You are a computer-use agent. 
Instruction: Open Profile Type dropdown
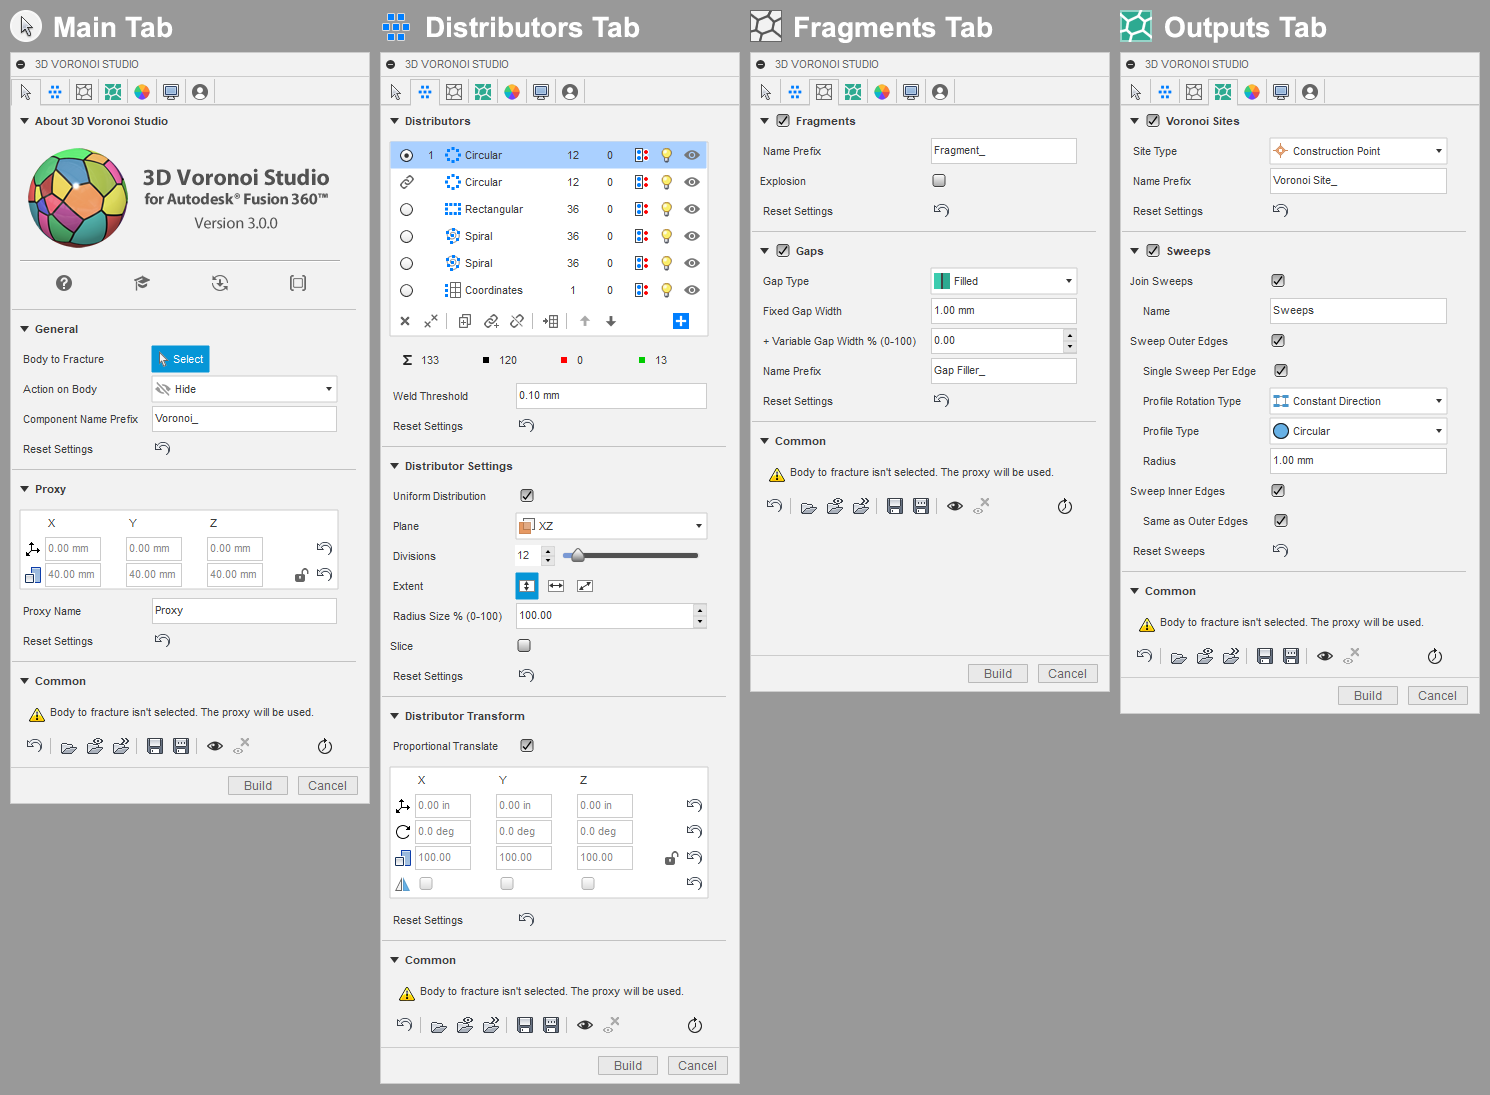[x=1358, y=431]
